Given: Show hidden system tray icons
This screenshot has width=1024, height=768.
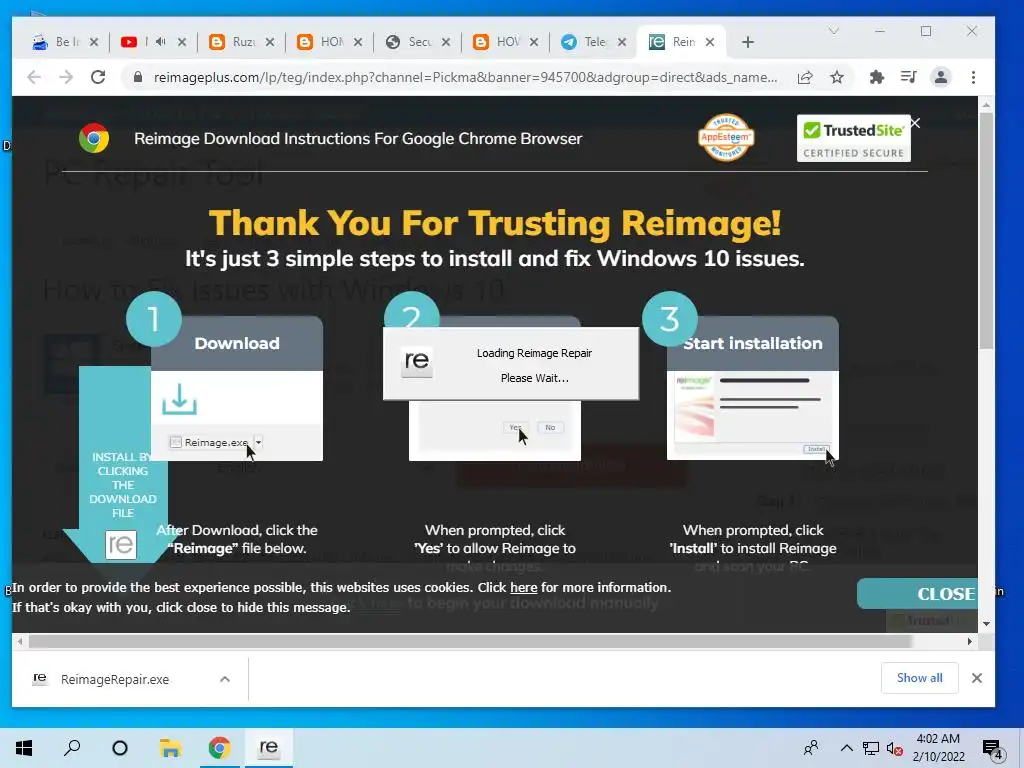Looking at the screenshot, I should click(846, 748).
